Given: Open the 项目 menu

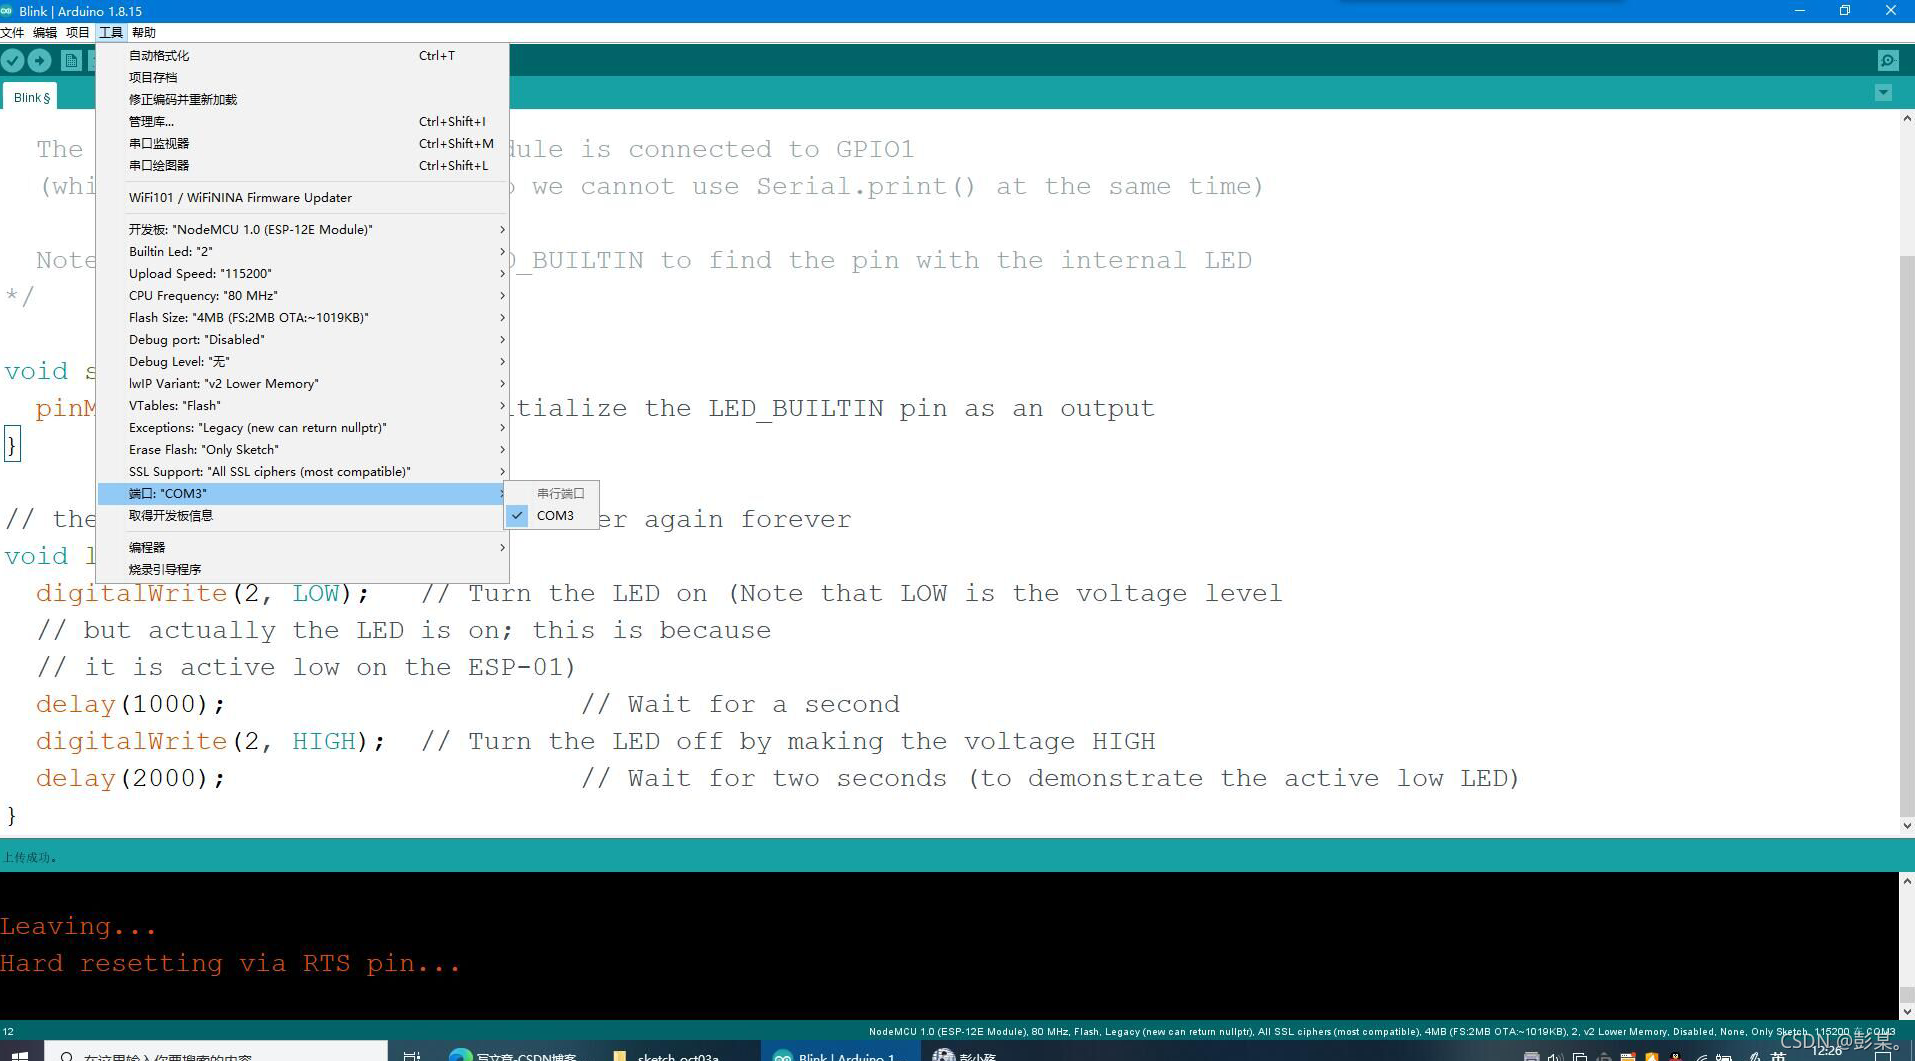Looking at the screenshot, I should point(78,32).
